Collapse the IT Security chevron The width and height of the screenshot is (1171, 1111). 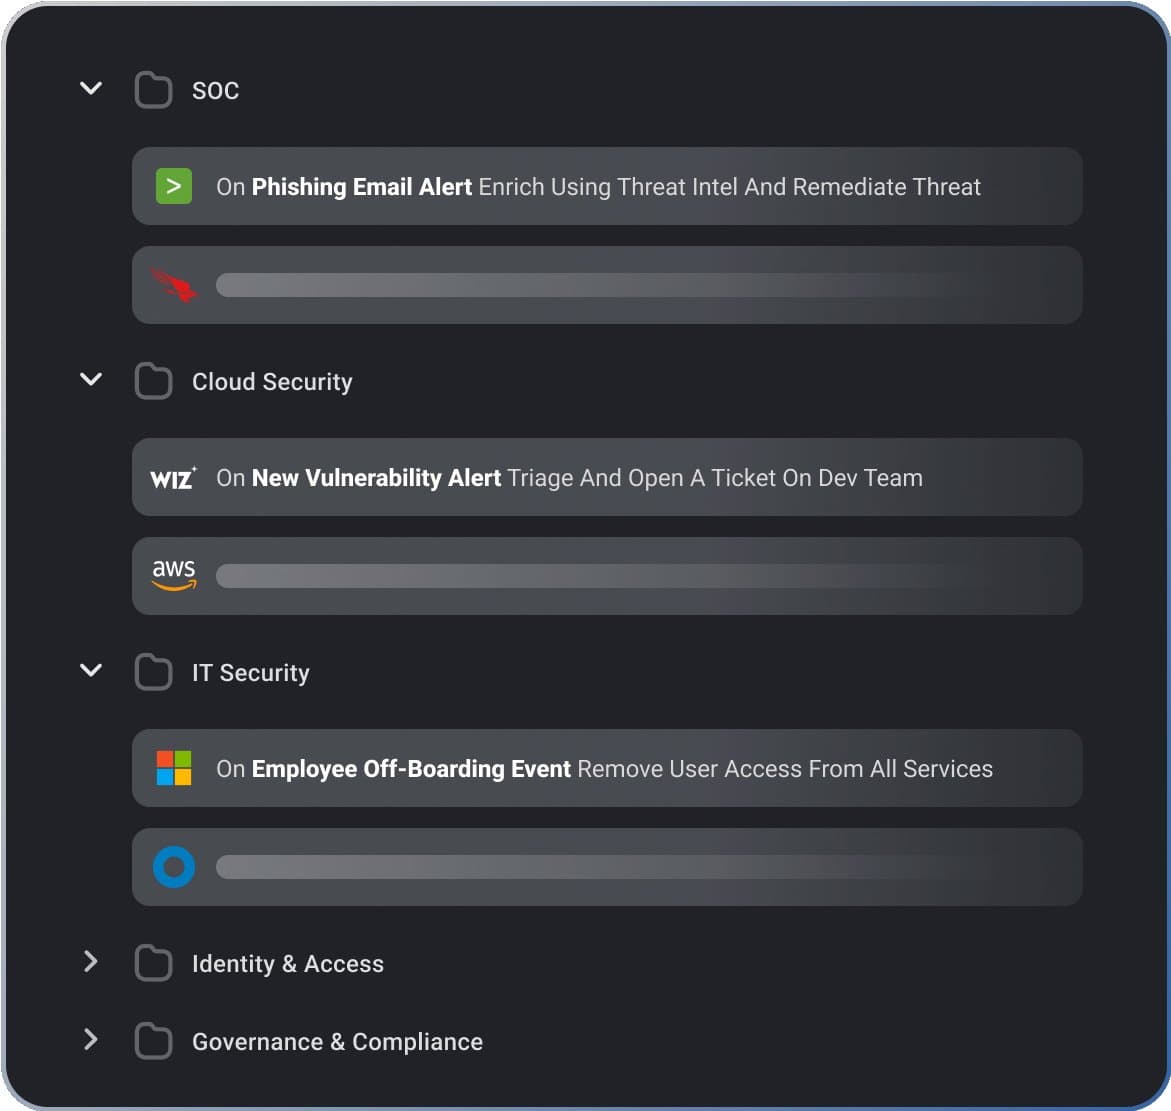[x=91, y=671]
